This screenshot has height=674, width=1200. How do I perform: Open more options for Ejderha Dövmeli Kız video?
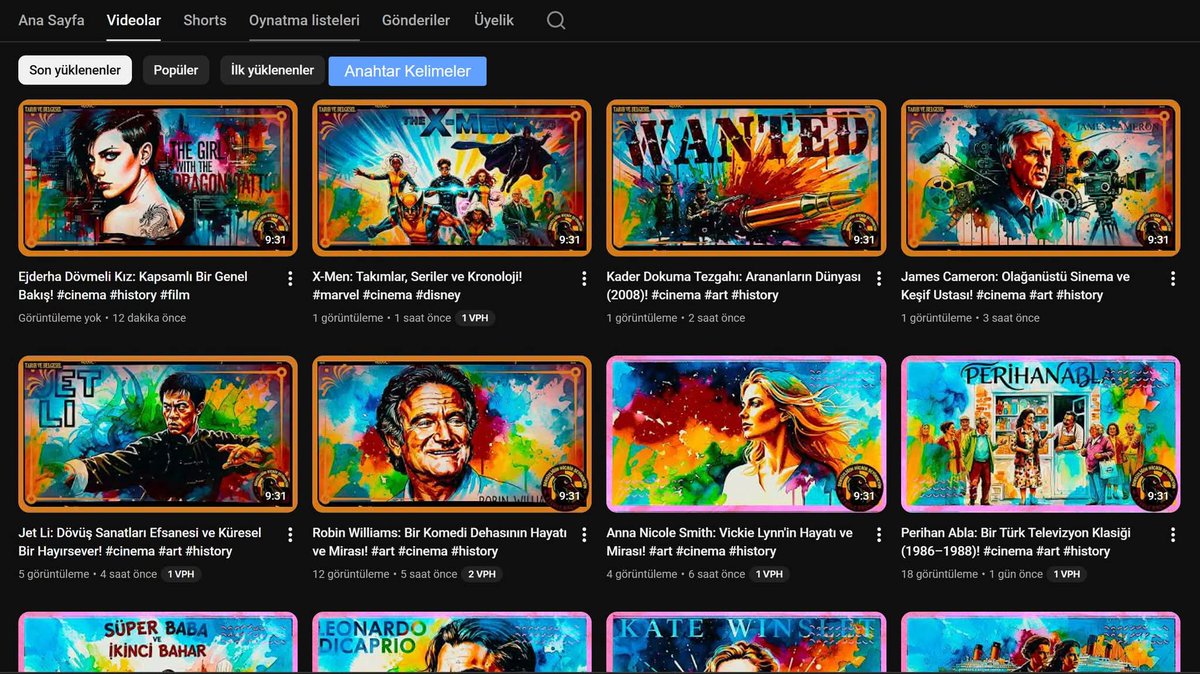tap(290, 278)
